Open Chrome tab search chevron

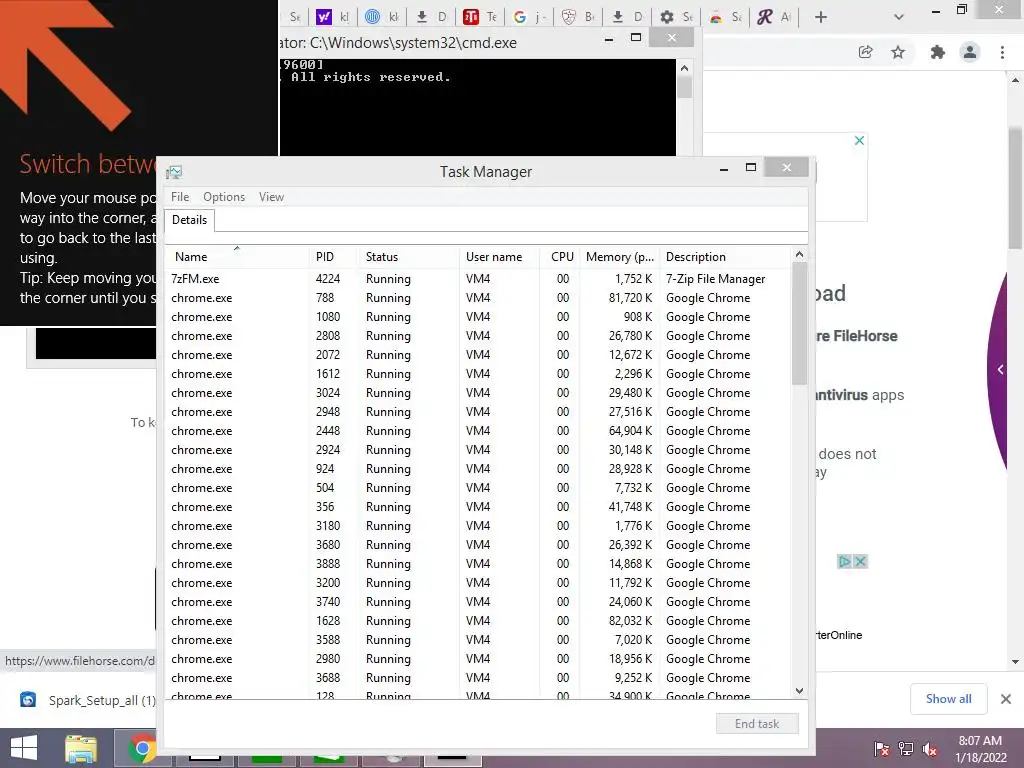pyautogui.click(x=899, y=18)
